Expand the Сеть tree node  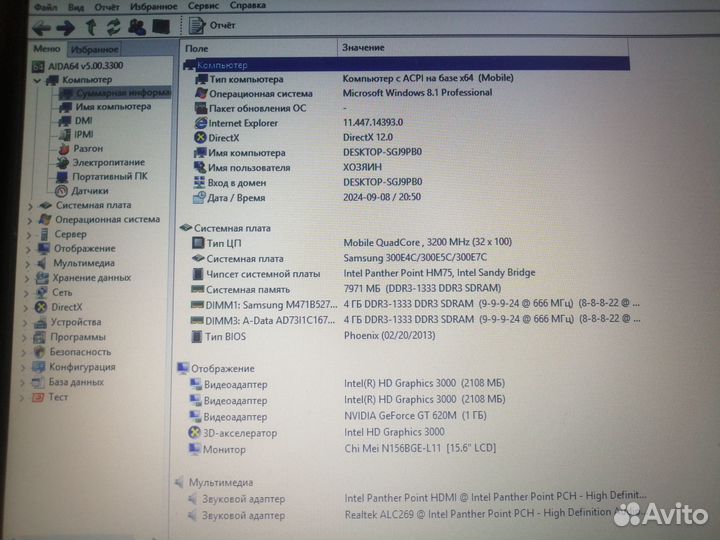27,293
